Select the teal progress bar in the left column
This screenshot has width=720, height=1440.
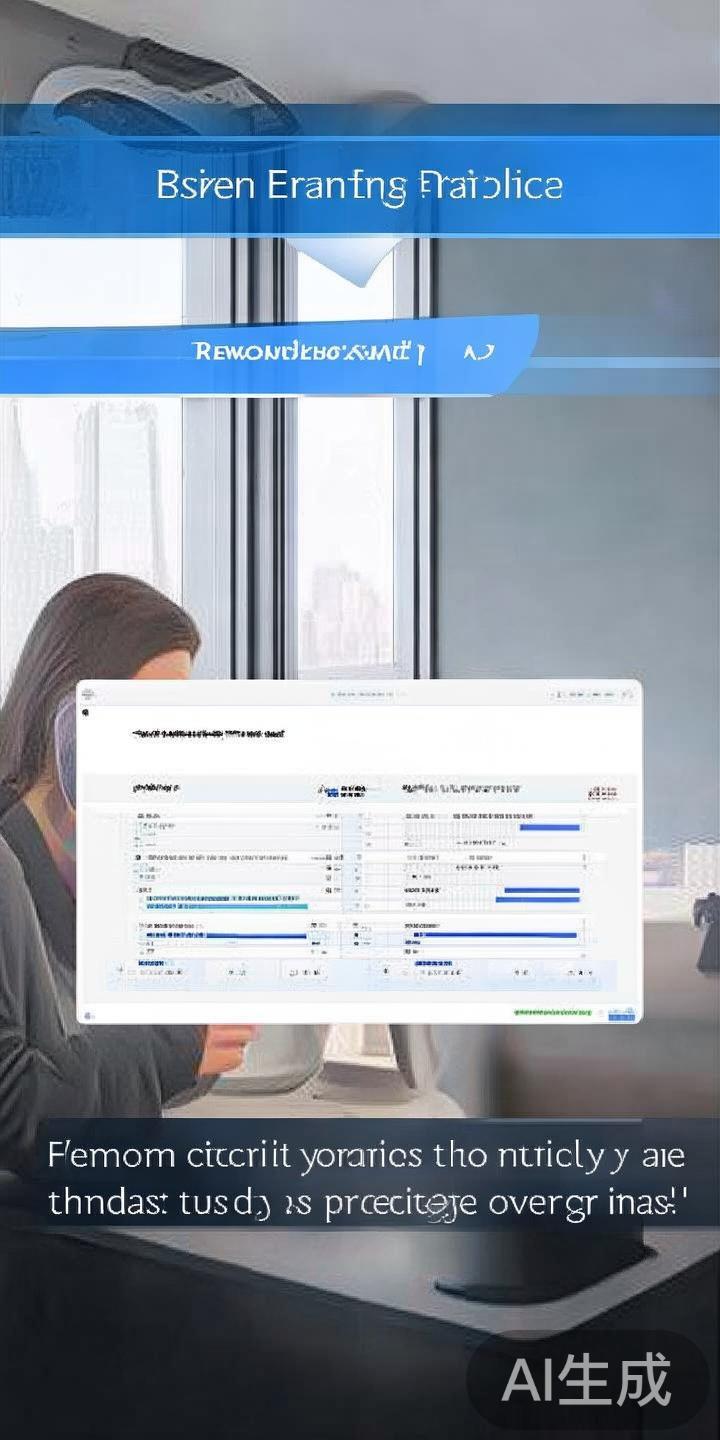pos(226,906)
